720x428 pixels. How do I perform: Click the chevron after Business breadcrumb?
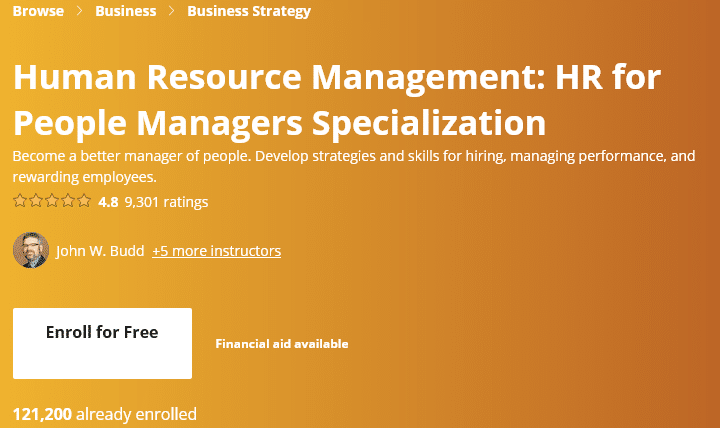point(172,11)
